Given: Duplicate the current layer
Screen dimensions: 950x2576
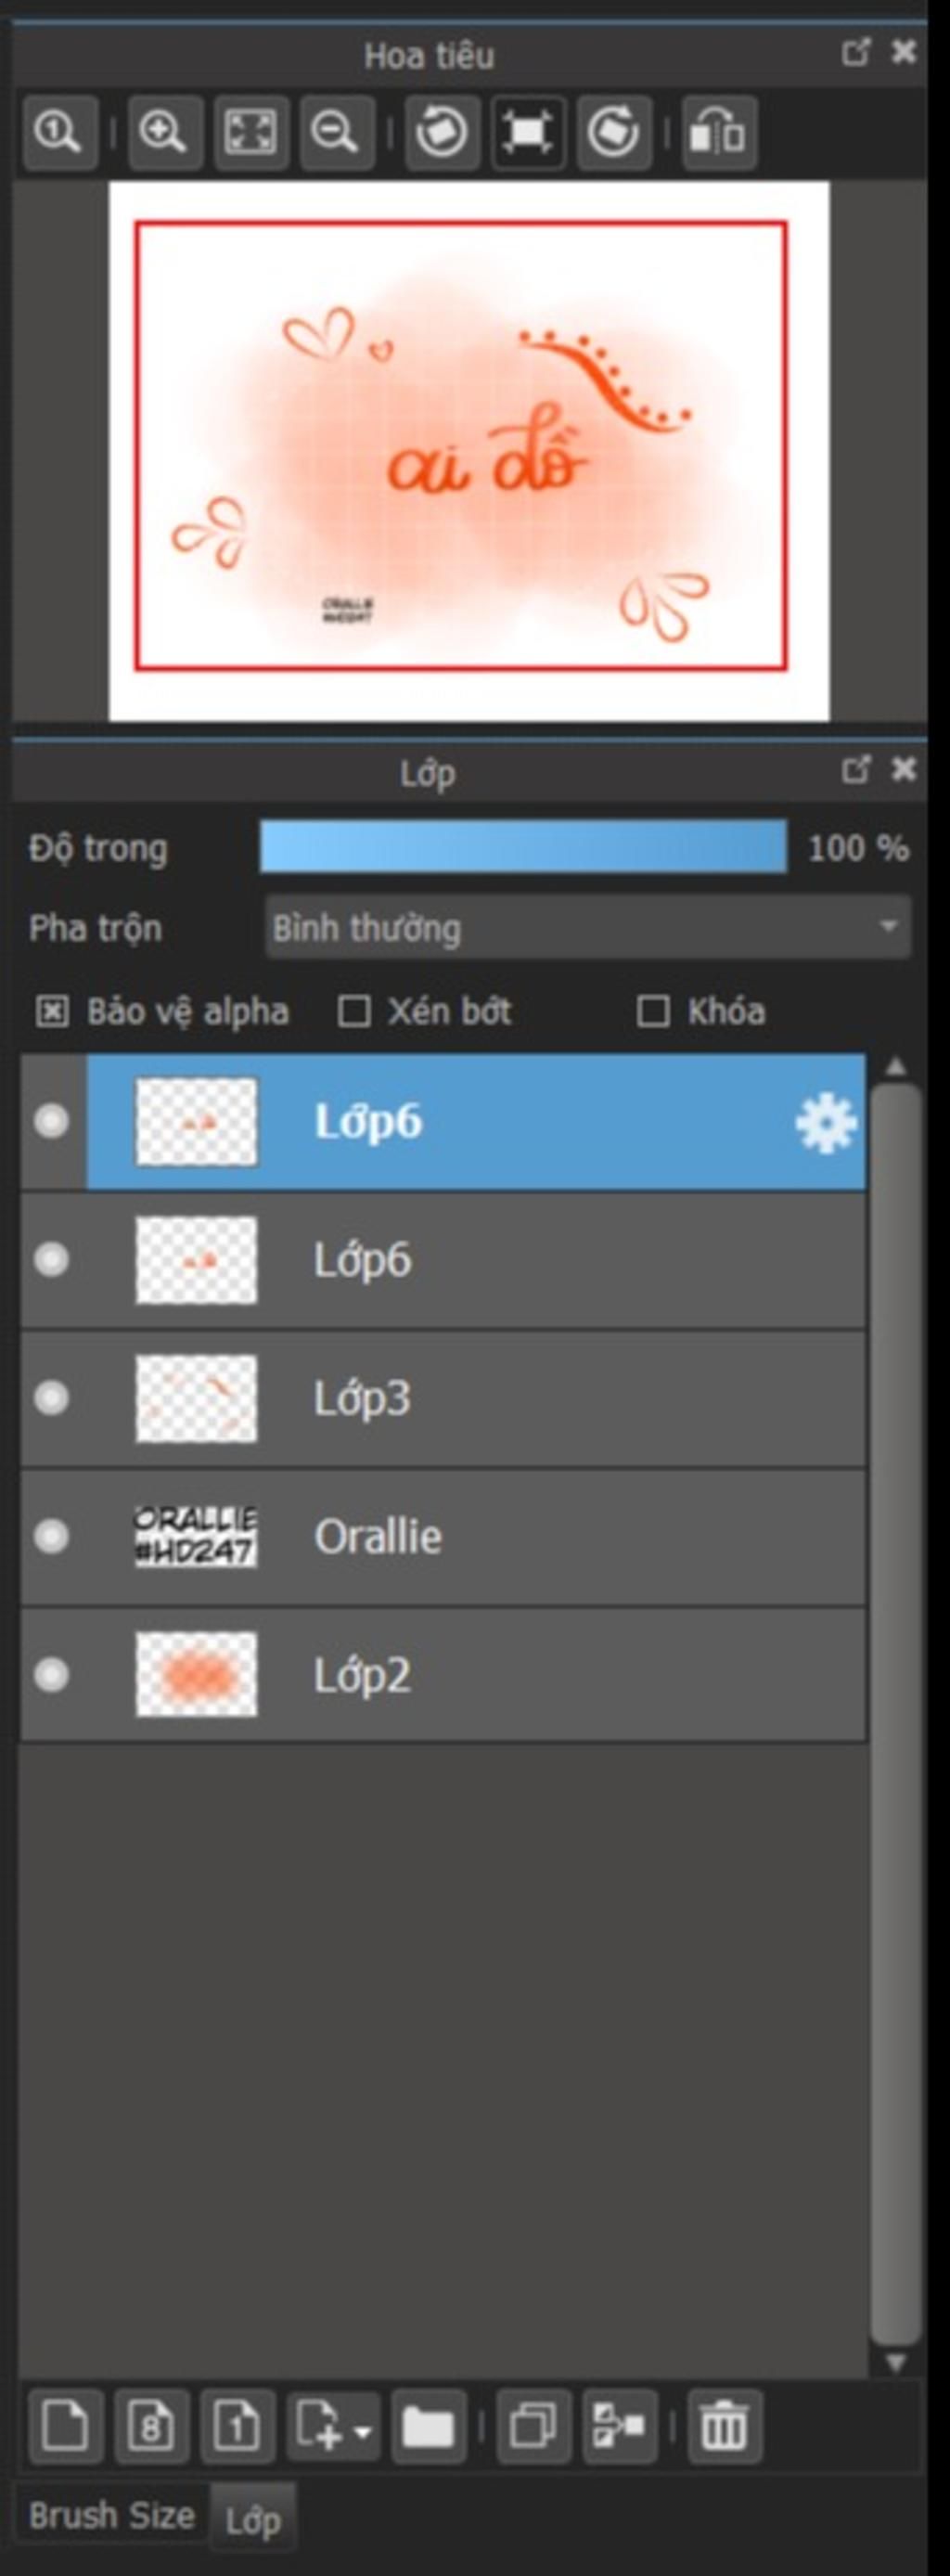Looking at the screenshot, I should coord(533,2425).
